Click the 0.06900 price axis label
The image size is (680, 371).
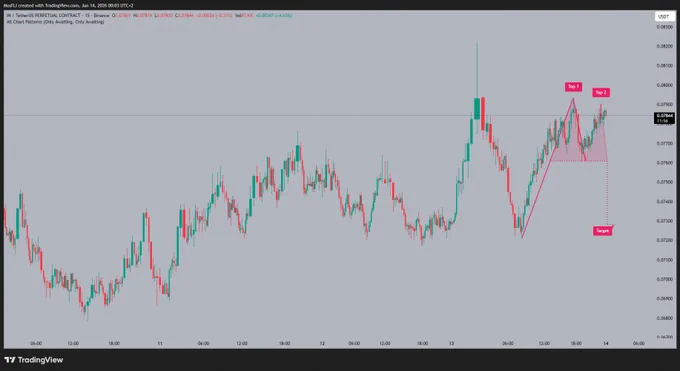click(664, 299)
